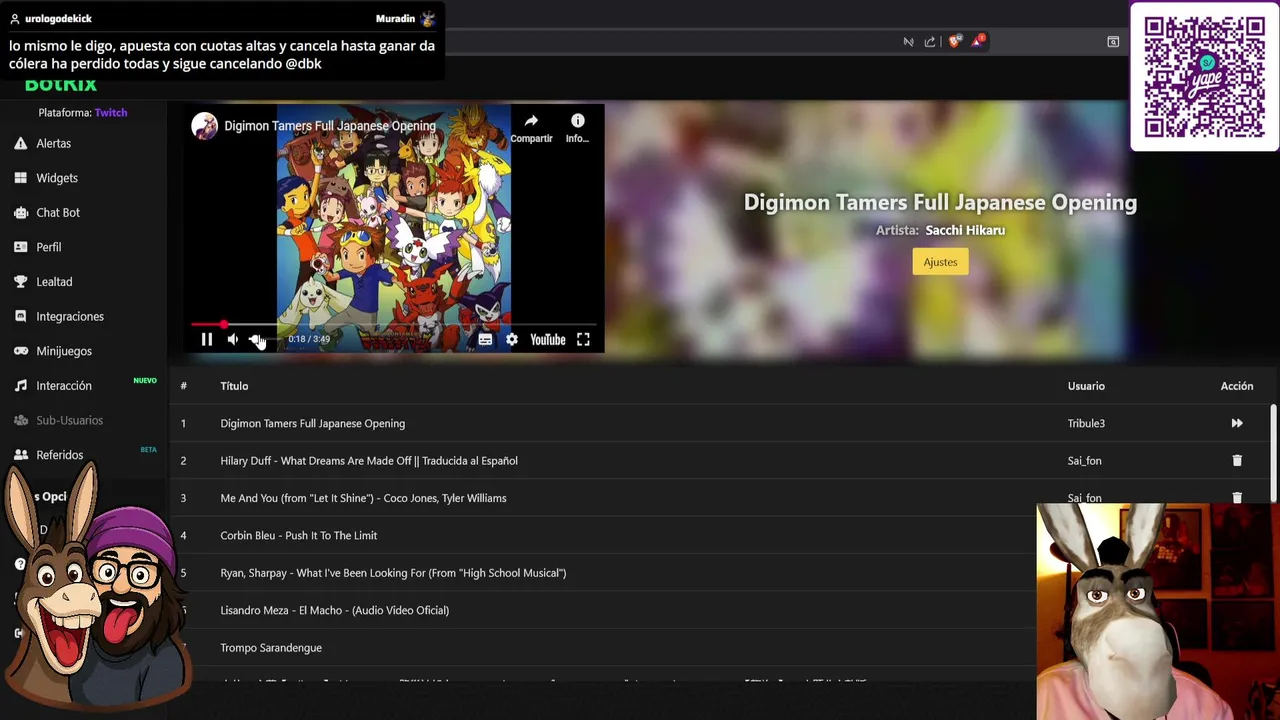This screenshot has height=720, width=1280.
Task: Click the Título column header
Action: click(x=234, y=386)
